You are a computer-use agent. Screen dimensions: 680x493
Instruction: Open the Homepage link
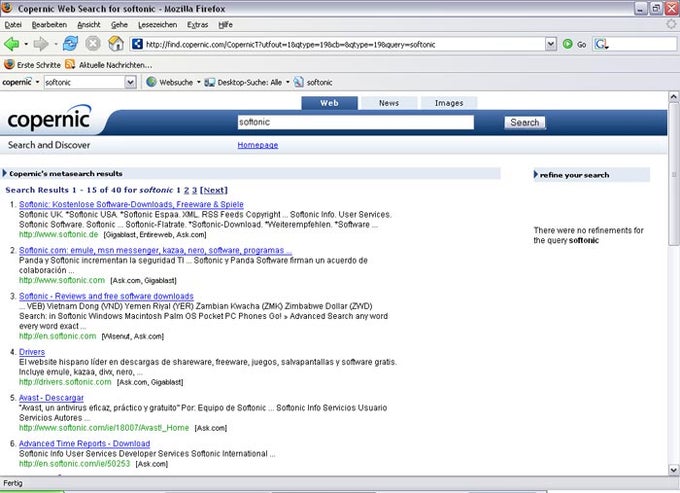pyautogui.click(x=258, y=145)
